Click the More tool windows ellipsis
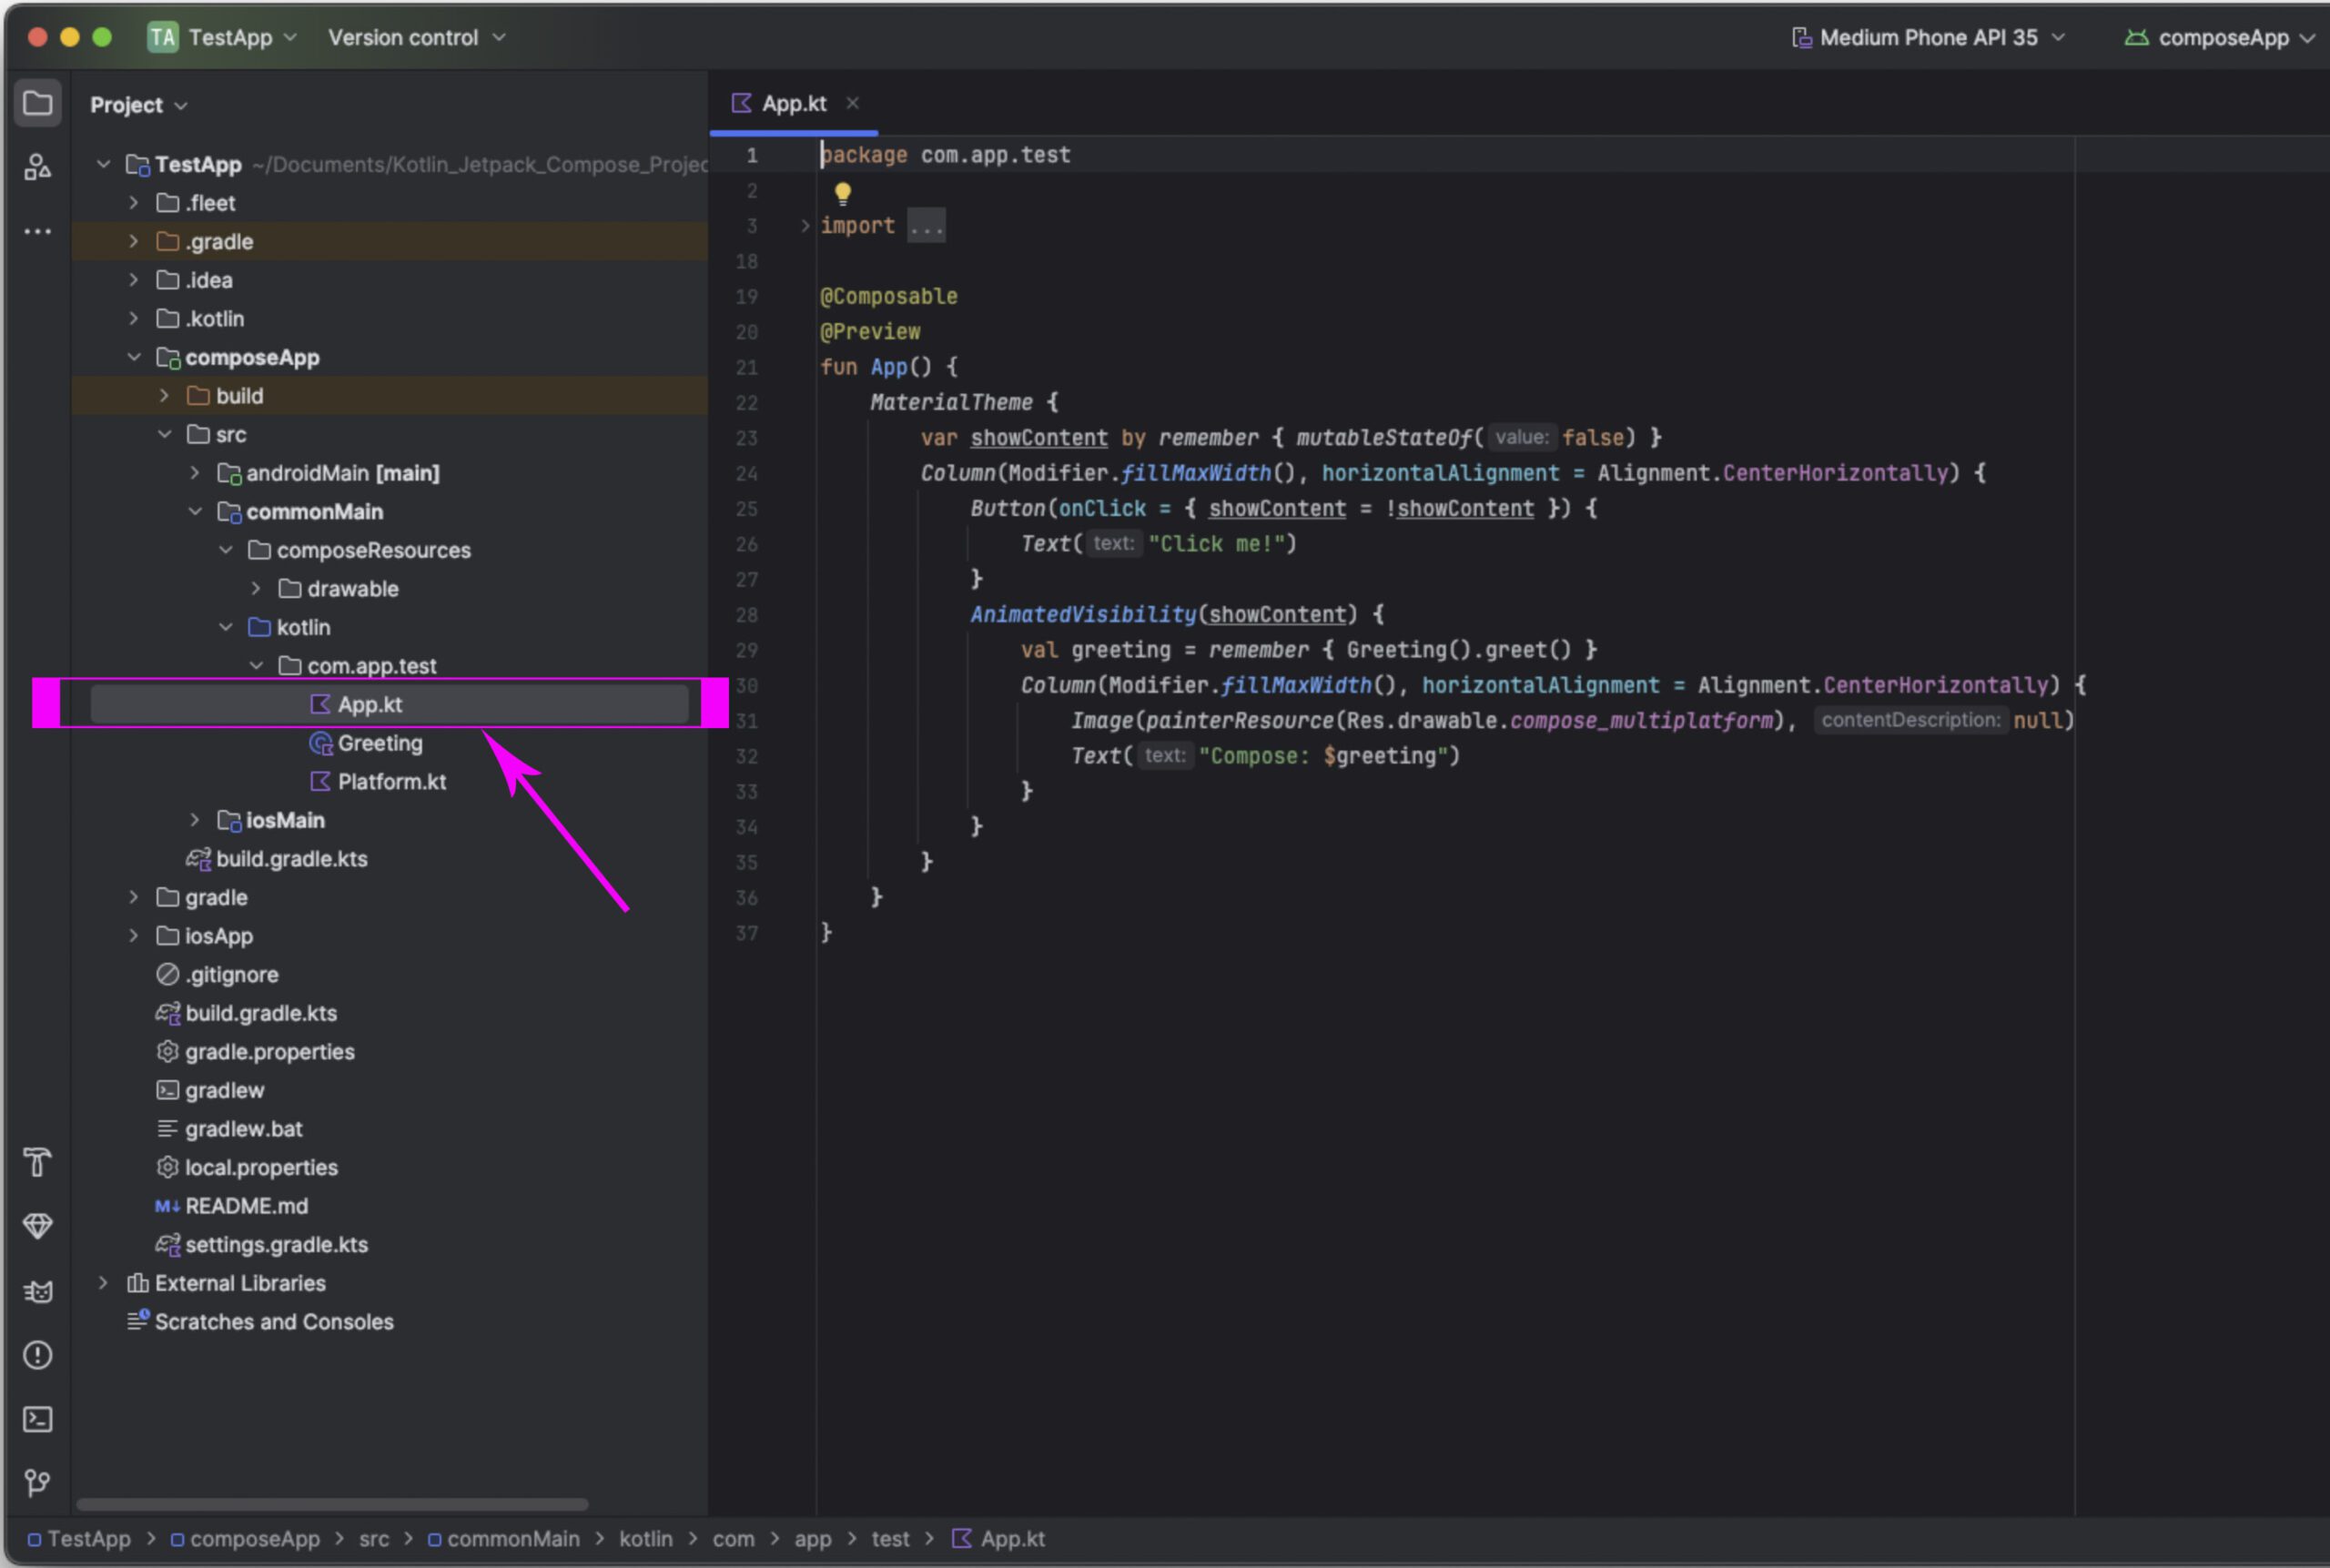The height and width of the screenshot is (1568, 2330). (38, 231)
